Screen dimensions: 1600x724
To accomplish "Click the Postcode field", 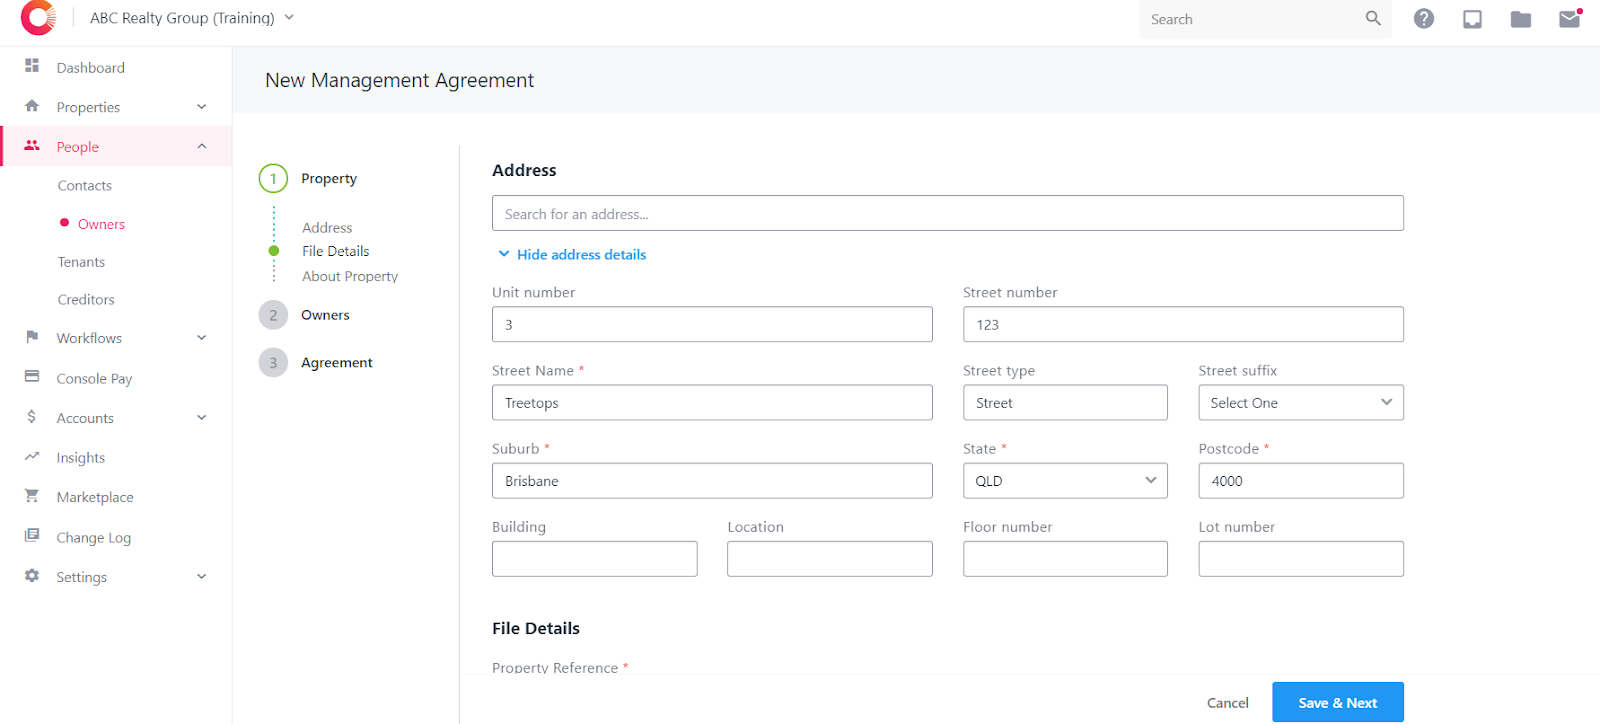I will (1301, 480).
